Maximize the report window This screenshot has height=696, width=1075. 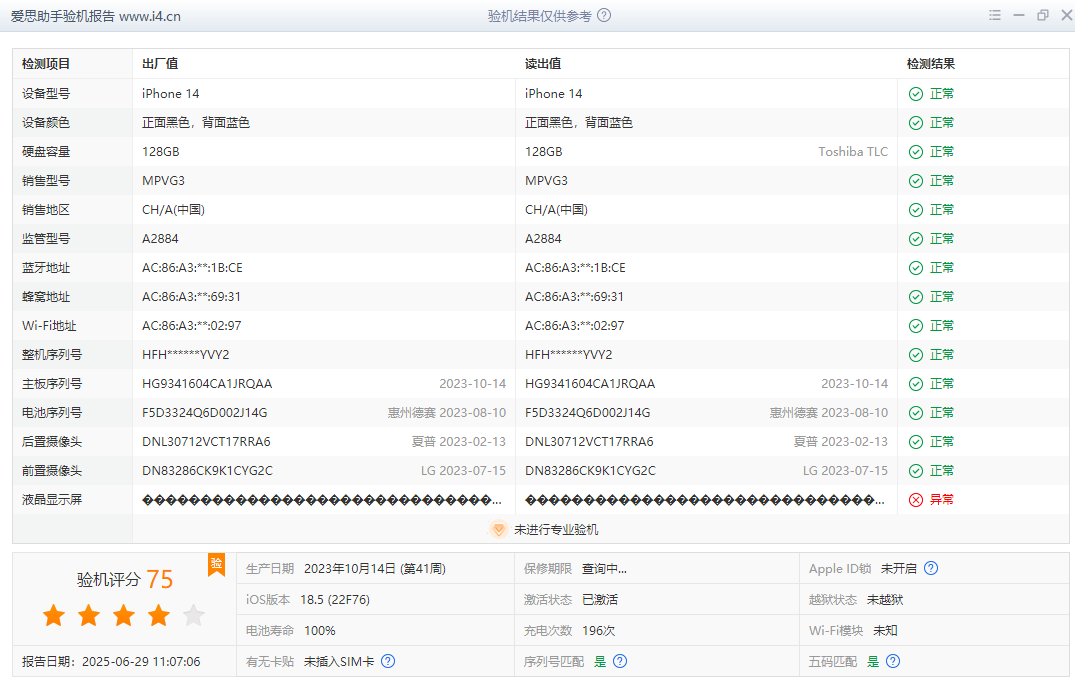tap(1043, 16)
